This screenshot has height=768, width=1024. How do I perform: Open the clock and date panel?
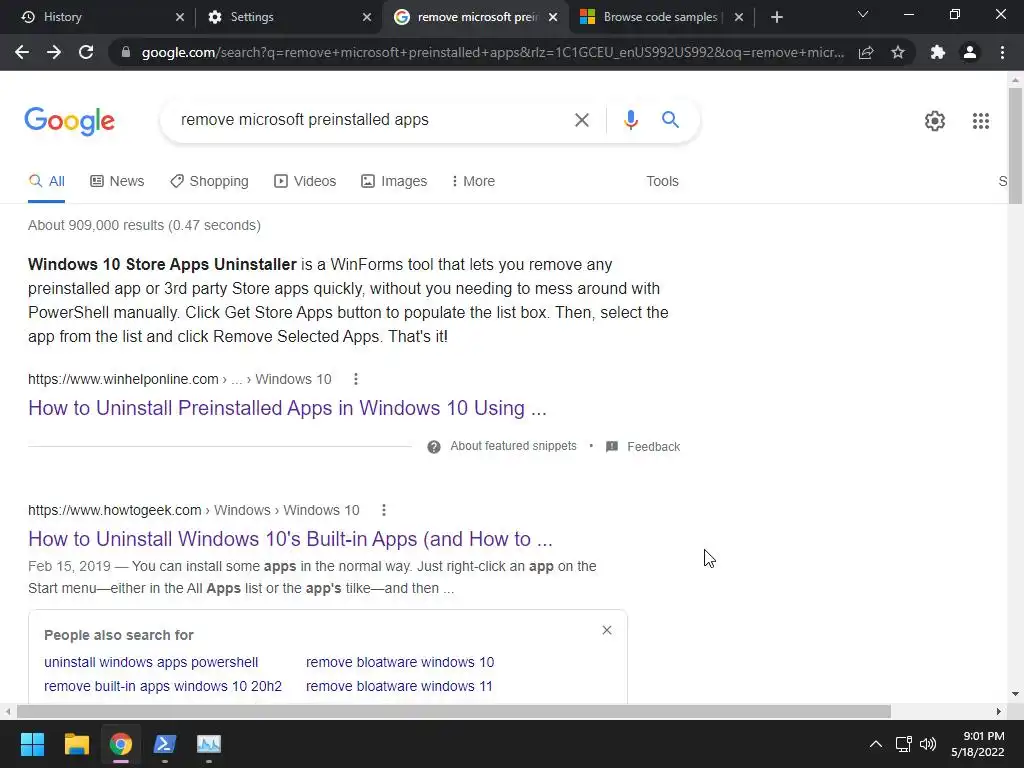pyautogui.click(x=978, y=744)
